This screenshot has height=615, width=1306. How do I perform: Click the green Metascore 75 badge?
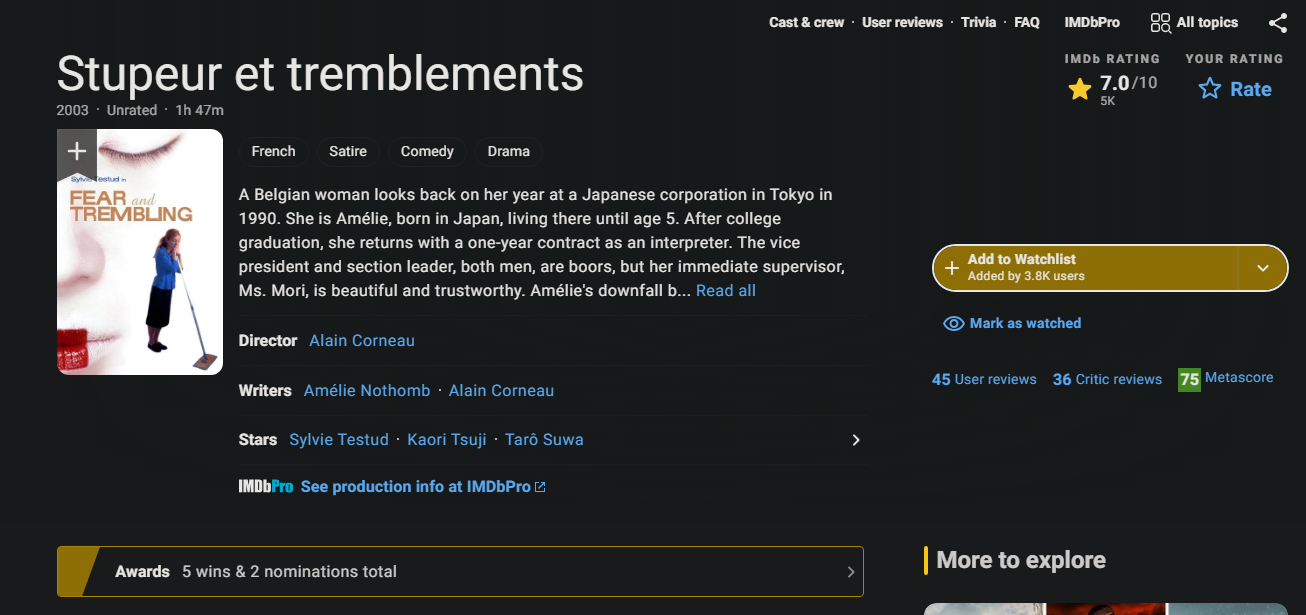pos(1189,379)
